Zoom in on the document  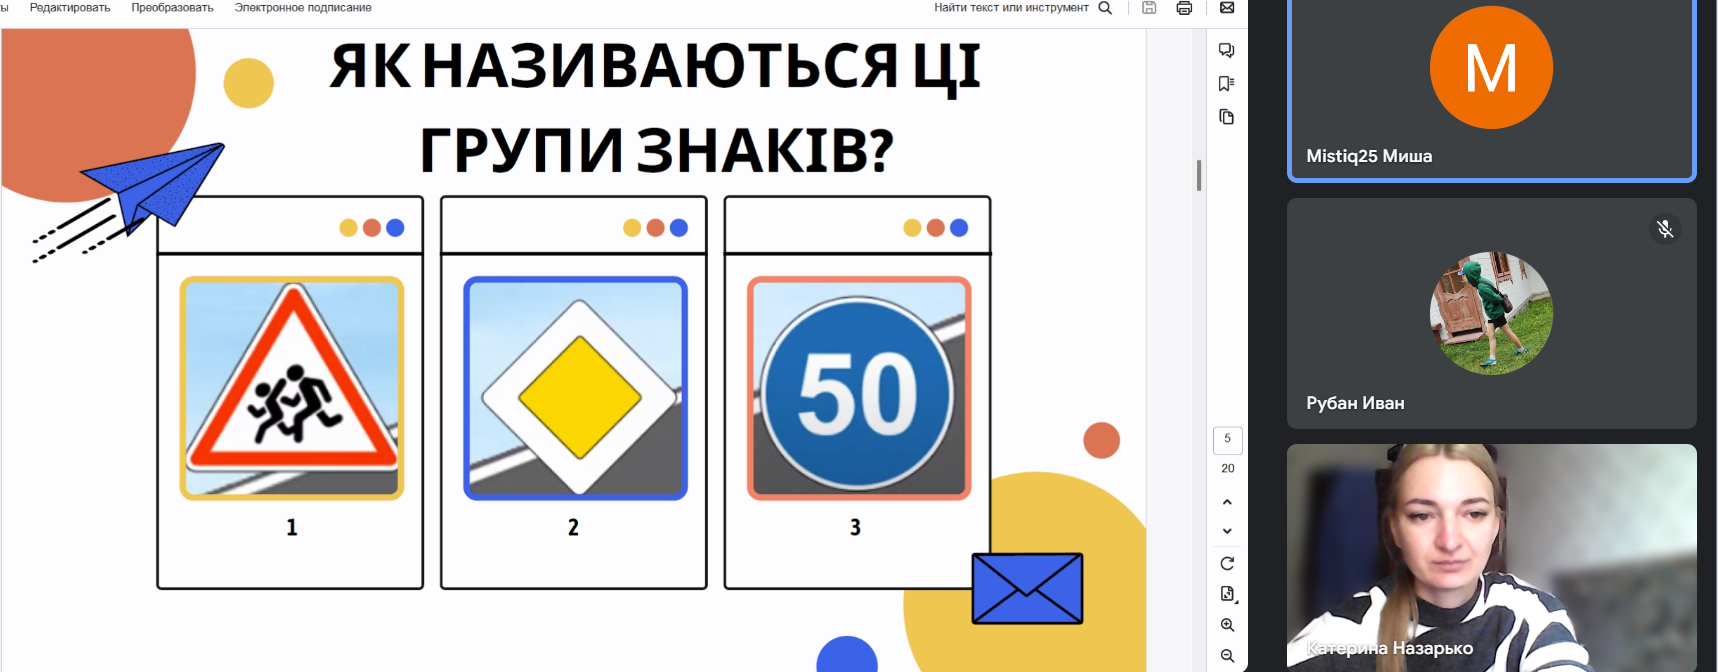click(1227, 625)
